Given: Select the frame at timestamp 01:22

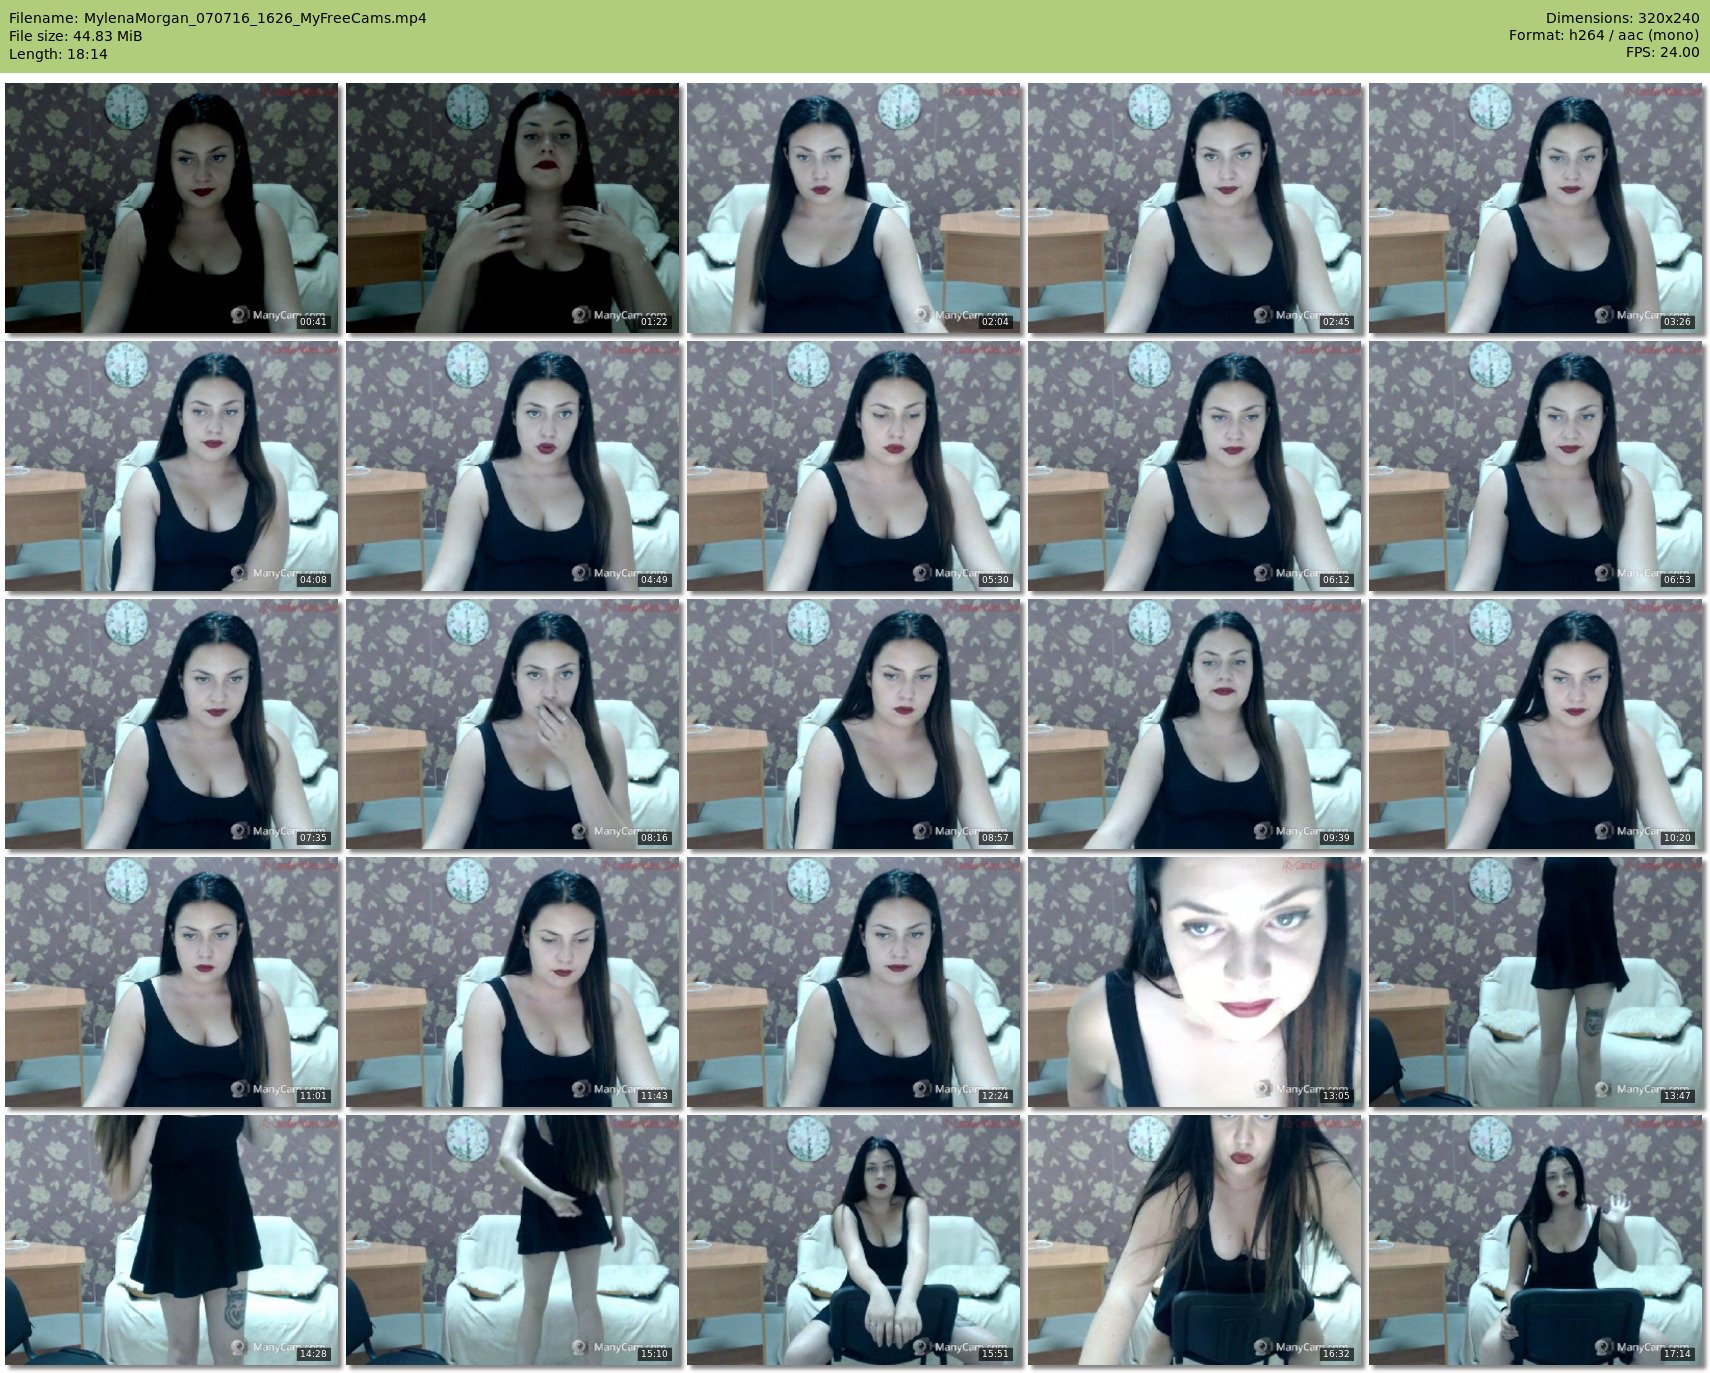Looking at the screenshot, I should tap(512, 208).
